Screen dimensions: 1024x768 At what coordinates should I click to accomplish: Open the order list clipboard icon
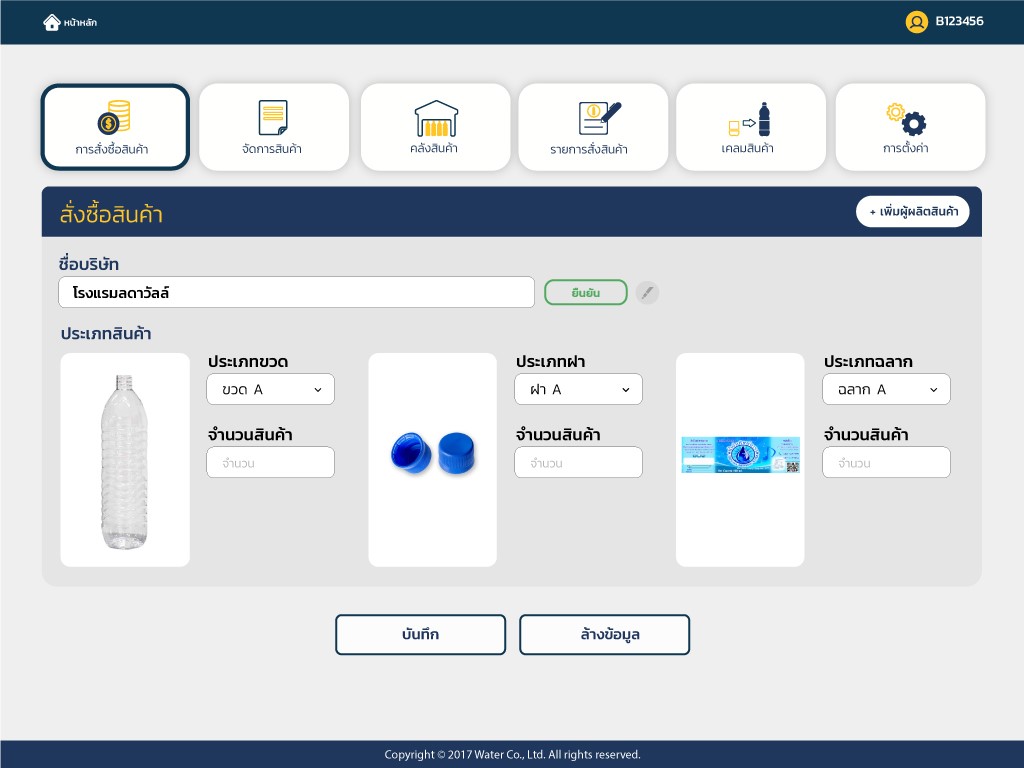598,117
